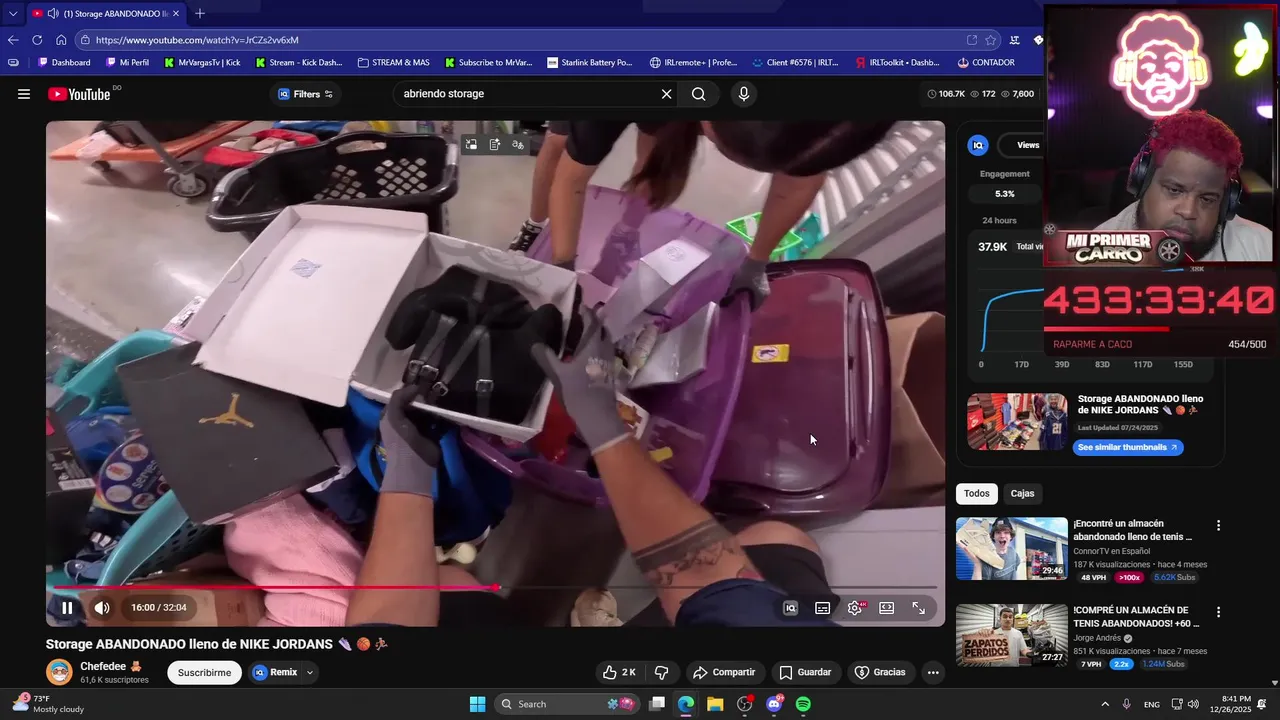Go to the YouTube home logo
This screenshot has width=1280, height=720.
click(79, 94)
